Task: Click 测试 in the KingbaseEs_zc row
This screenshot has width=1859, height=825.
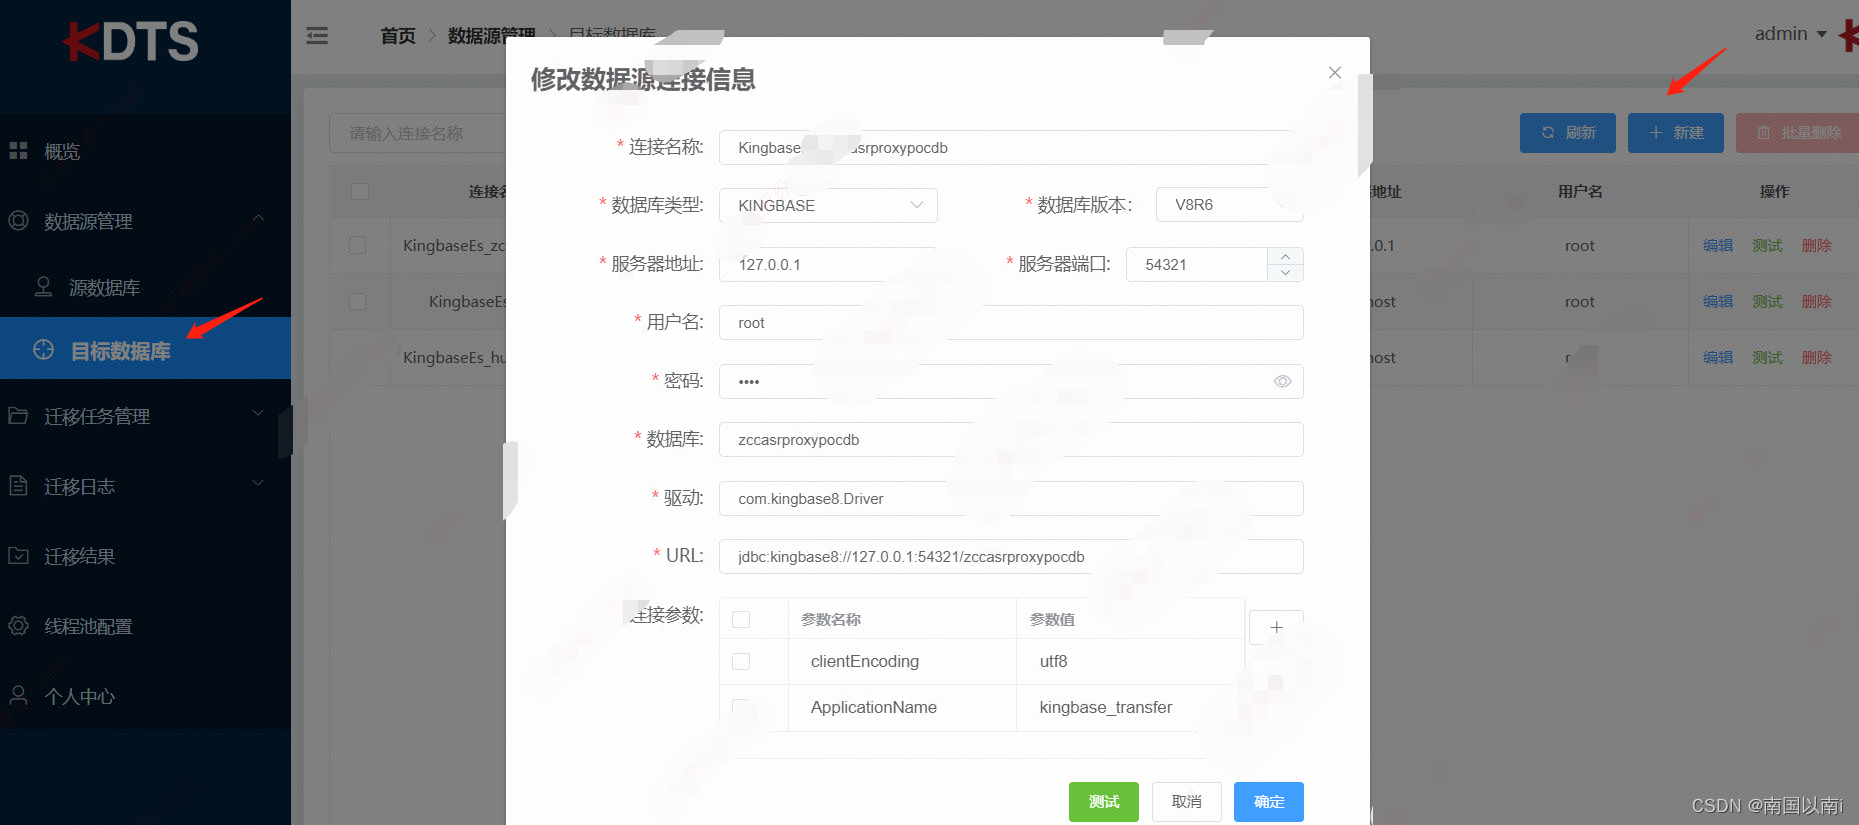Action: tap(1767, 245)
